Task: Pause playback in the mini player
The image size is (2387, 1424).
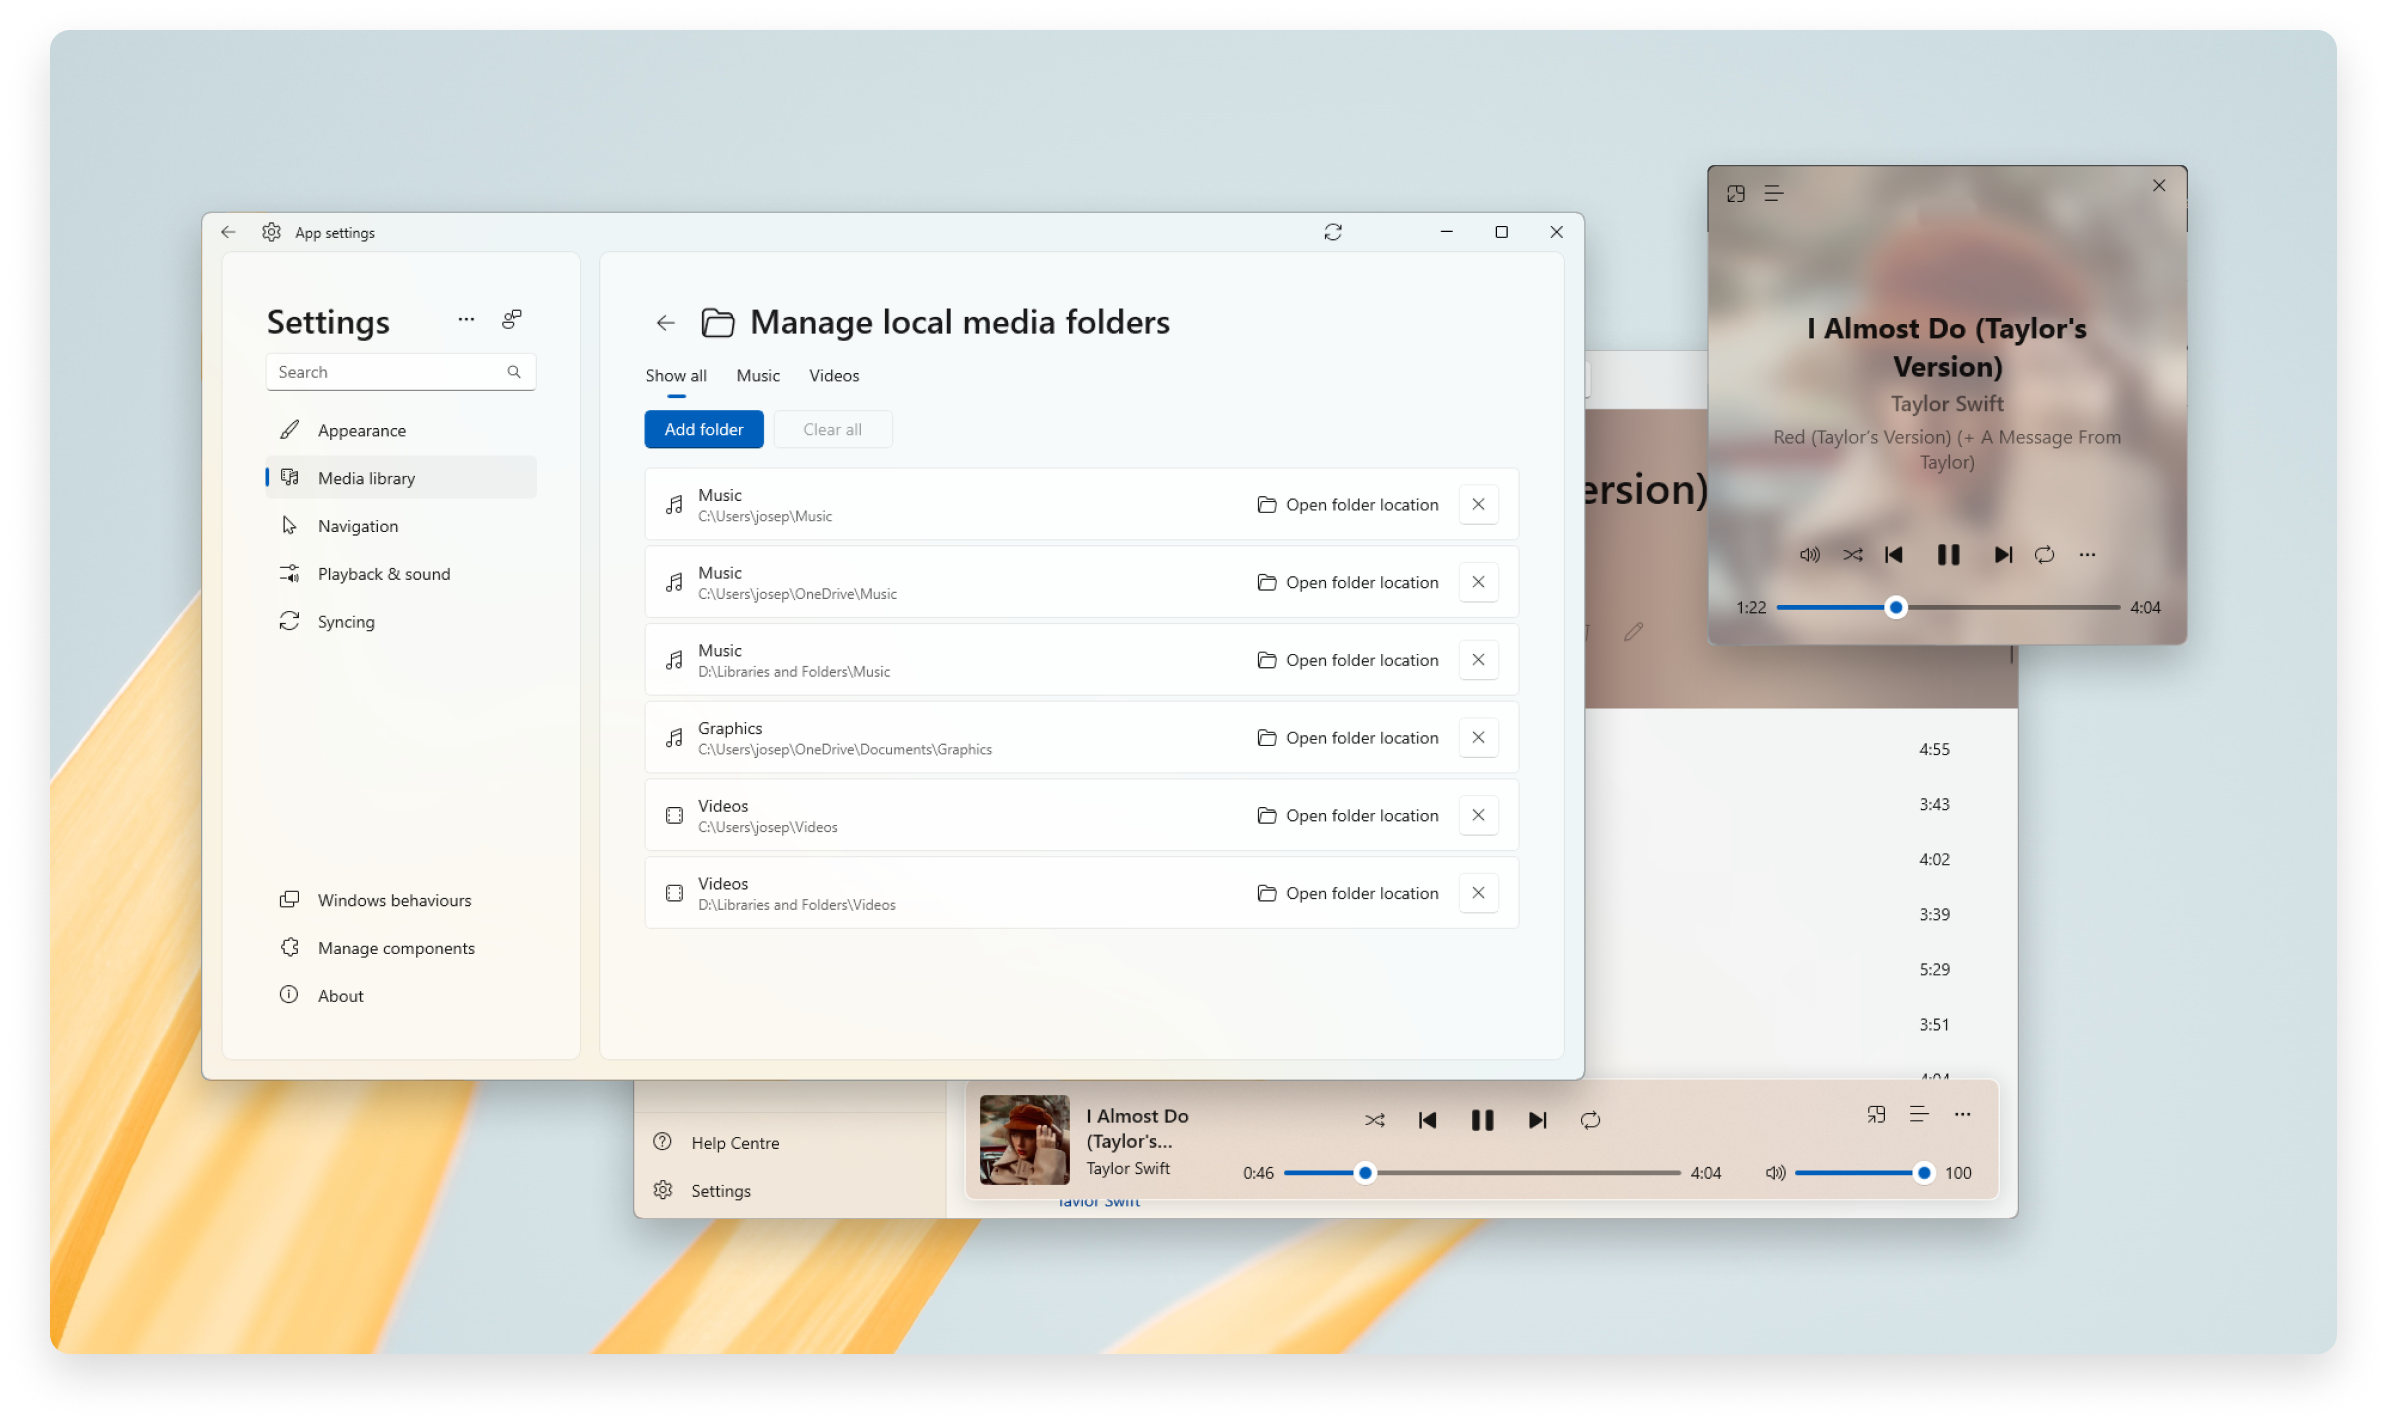Action: pyautogui.click(x=1948, y=555)
